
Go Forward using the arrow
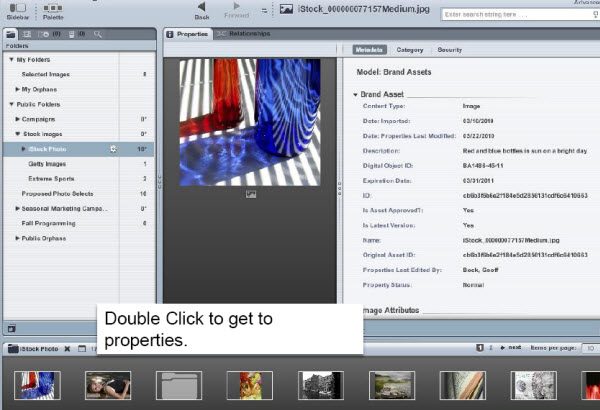(x=236, y=11)
